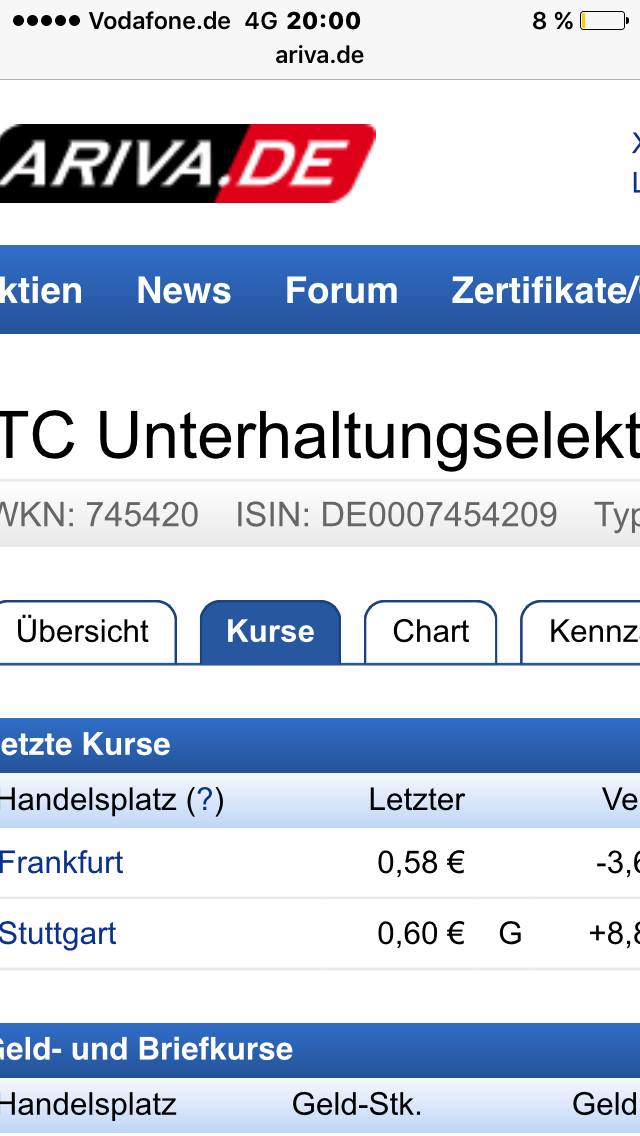Go to the Forum section
The height and width of the screenshot is (1136, 640).
pyautogui.click(x=341, y=290)
